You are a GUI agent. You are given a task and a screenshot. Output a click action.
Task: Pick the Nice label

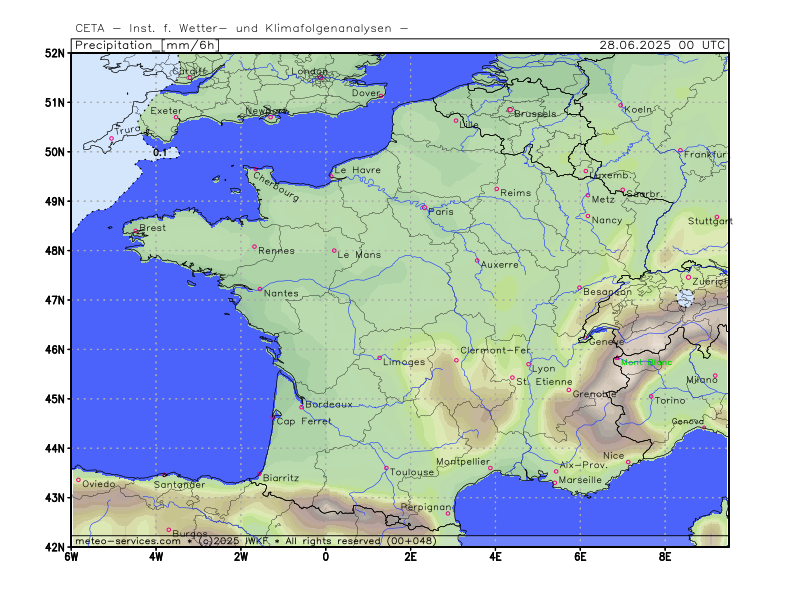614,456
